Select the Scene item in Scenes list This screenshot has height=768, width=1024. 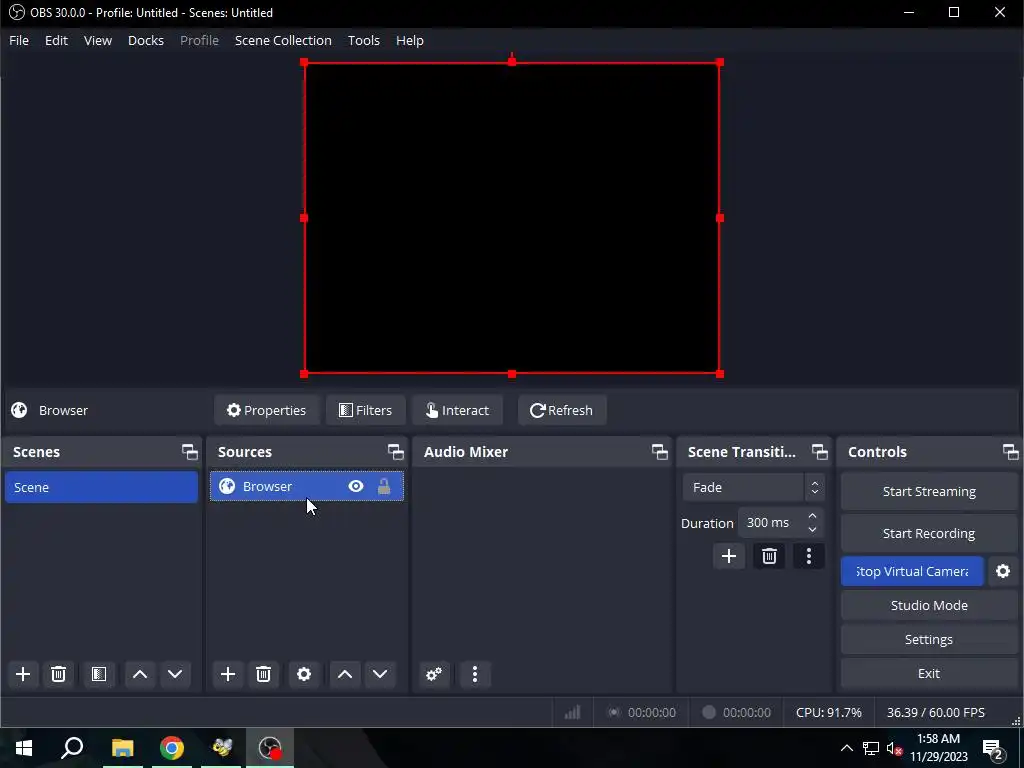[x=101, y=487]
